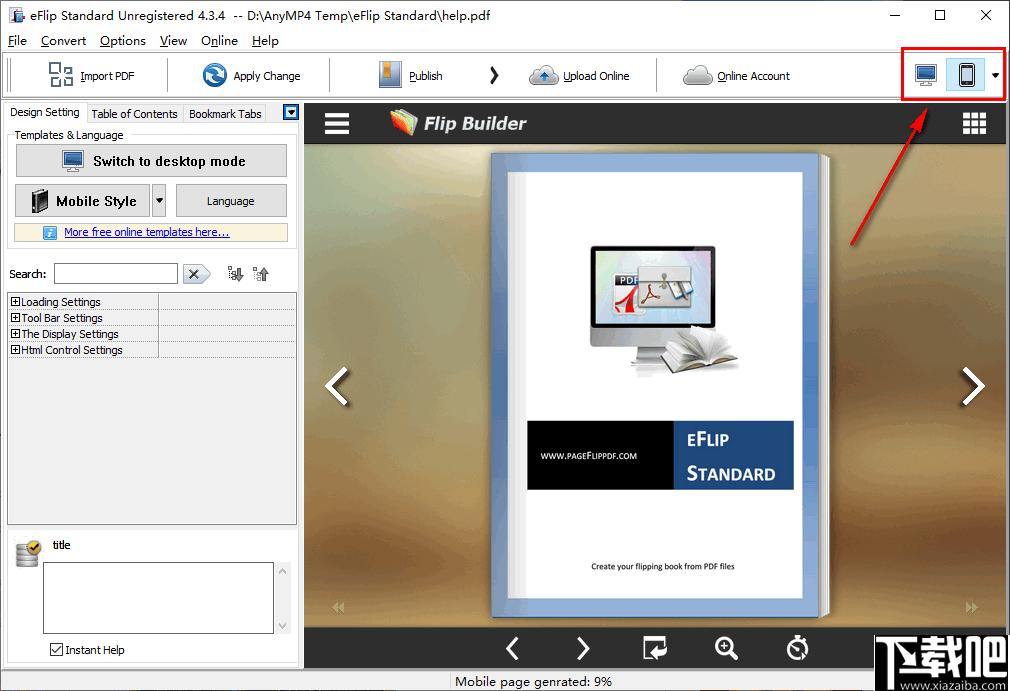Click the zoom-in magnifier in the bottom bar
This screenshot has height=691, width=1010.
point(726,648)
